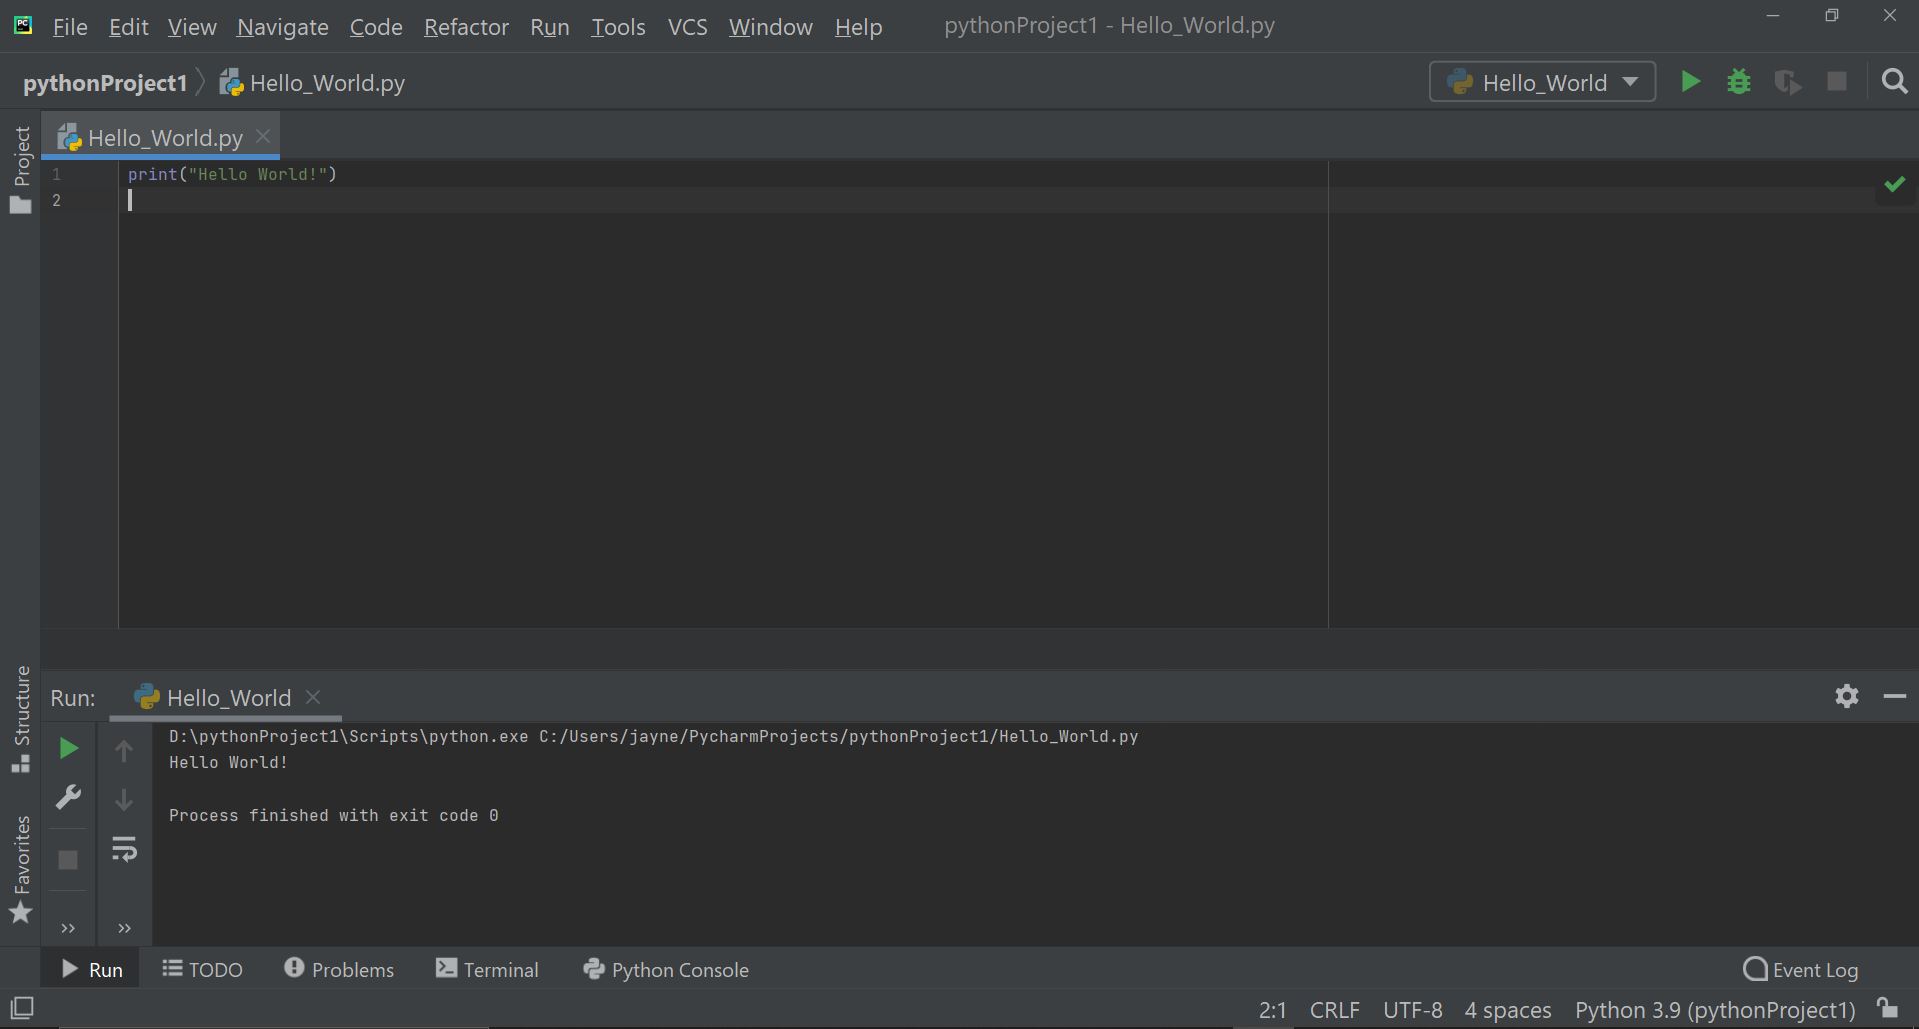The height and width of the screenshot is (1029, 1919).
Task: Toggle tool window bars corner icon
Action: point(22,1008)
